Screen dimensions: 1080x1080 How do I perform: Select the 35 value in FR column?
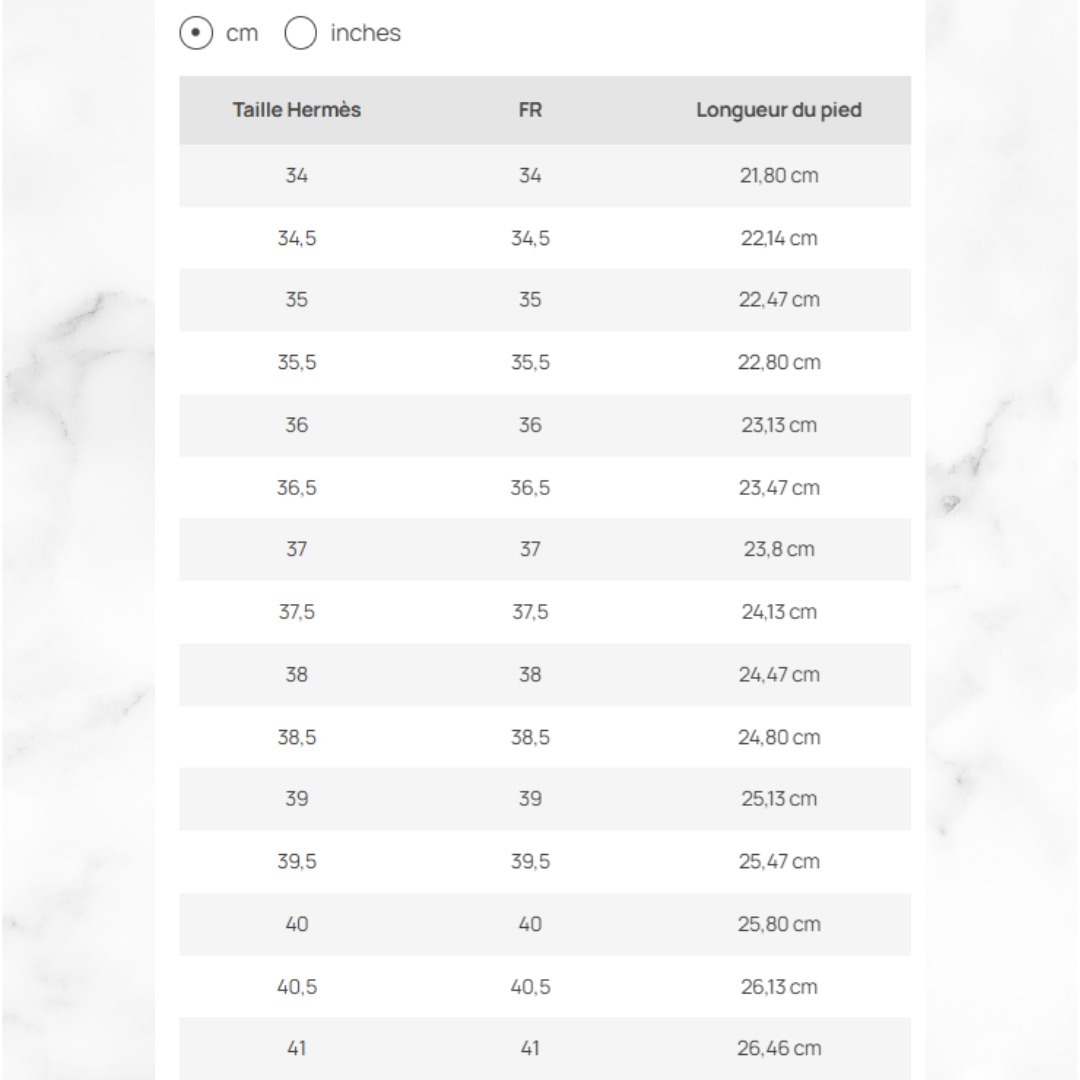(530, 300)
